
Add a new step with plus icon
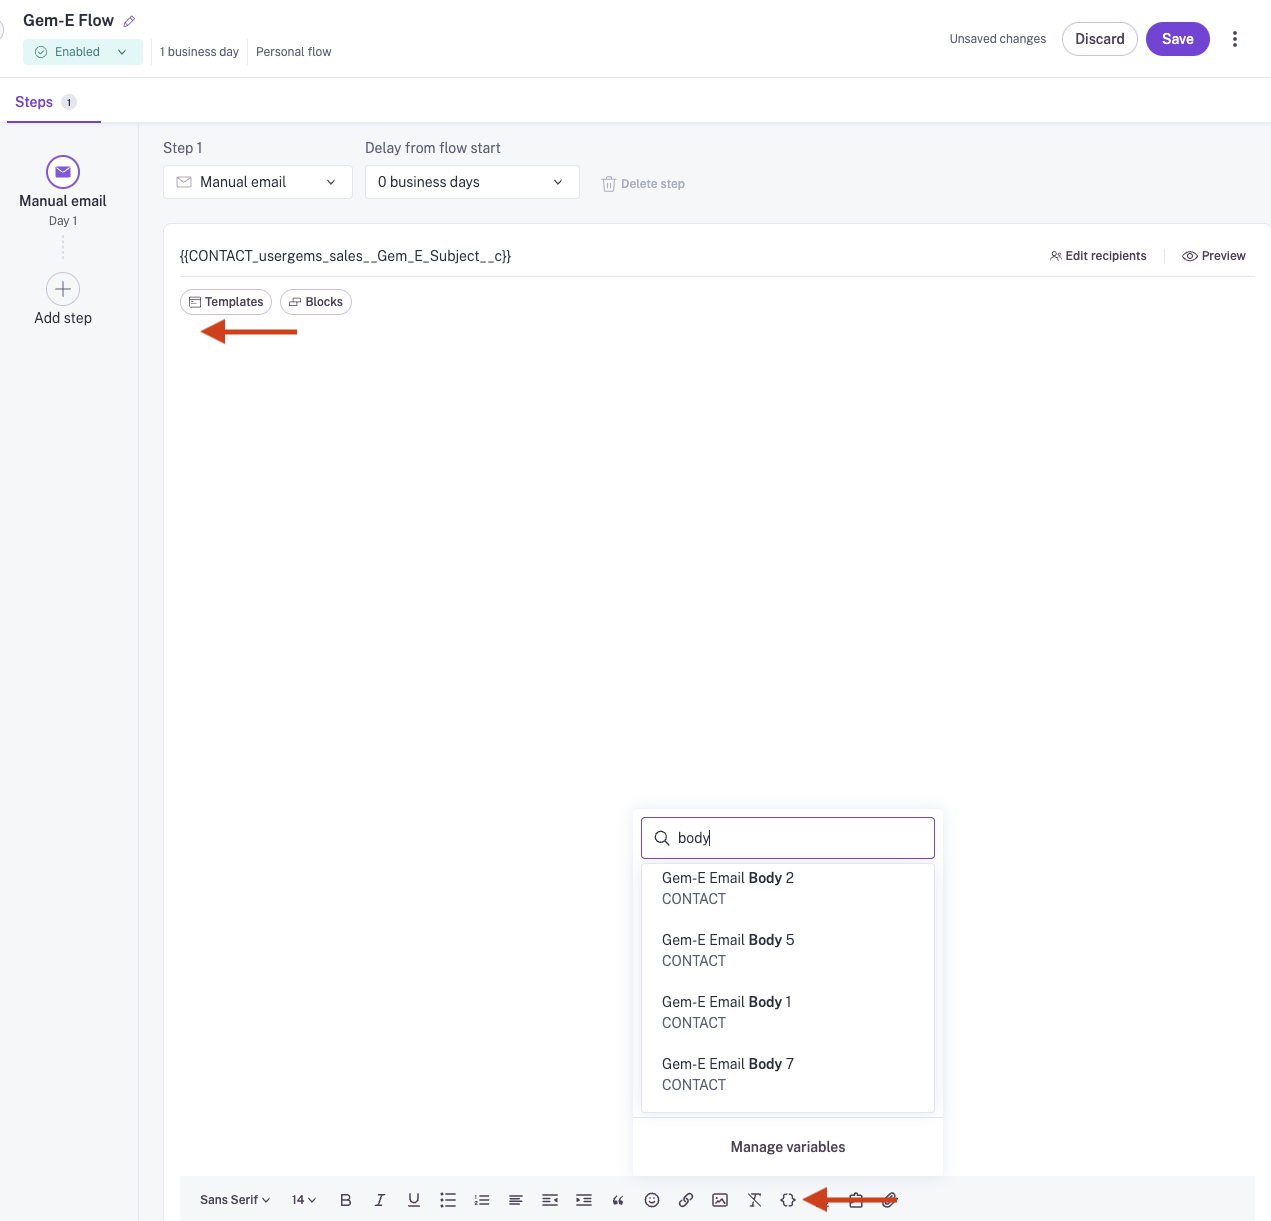coord(63,289)
